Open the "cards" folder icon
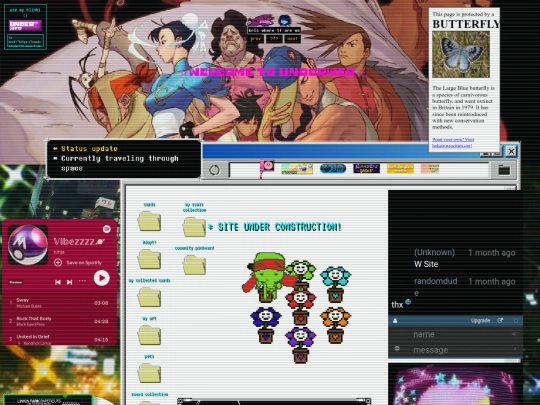 coord(149,221)
